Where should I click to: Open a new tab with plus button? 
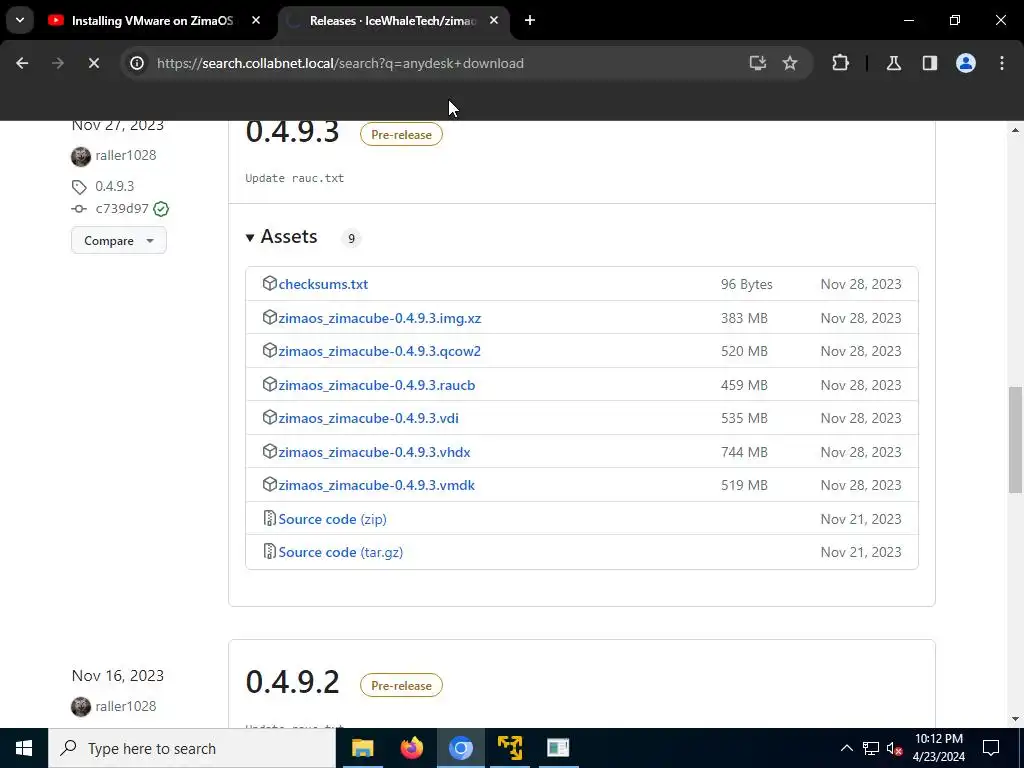(x=530, y=20)
